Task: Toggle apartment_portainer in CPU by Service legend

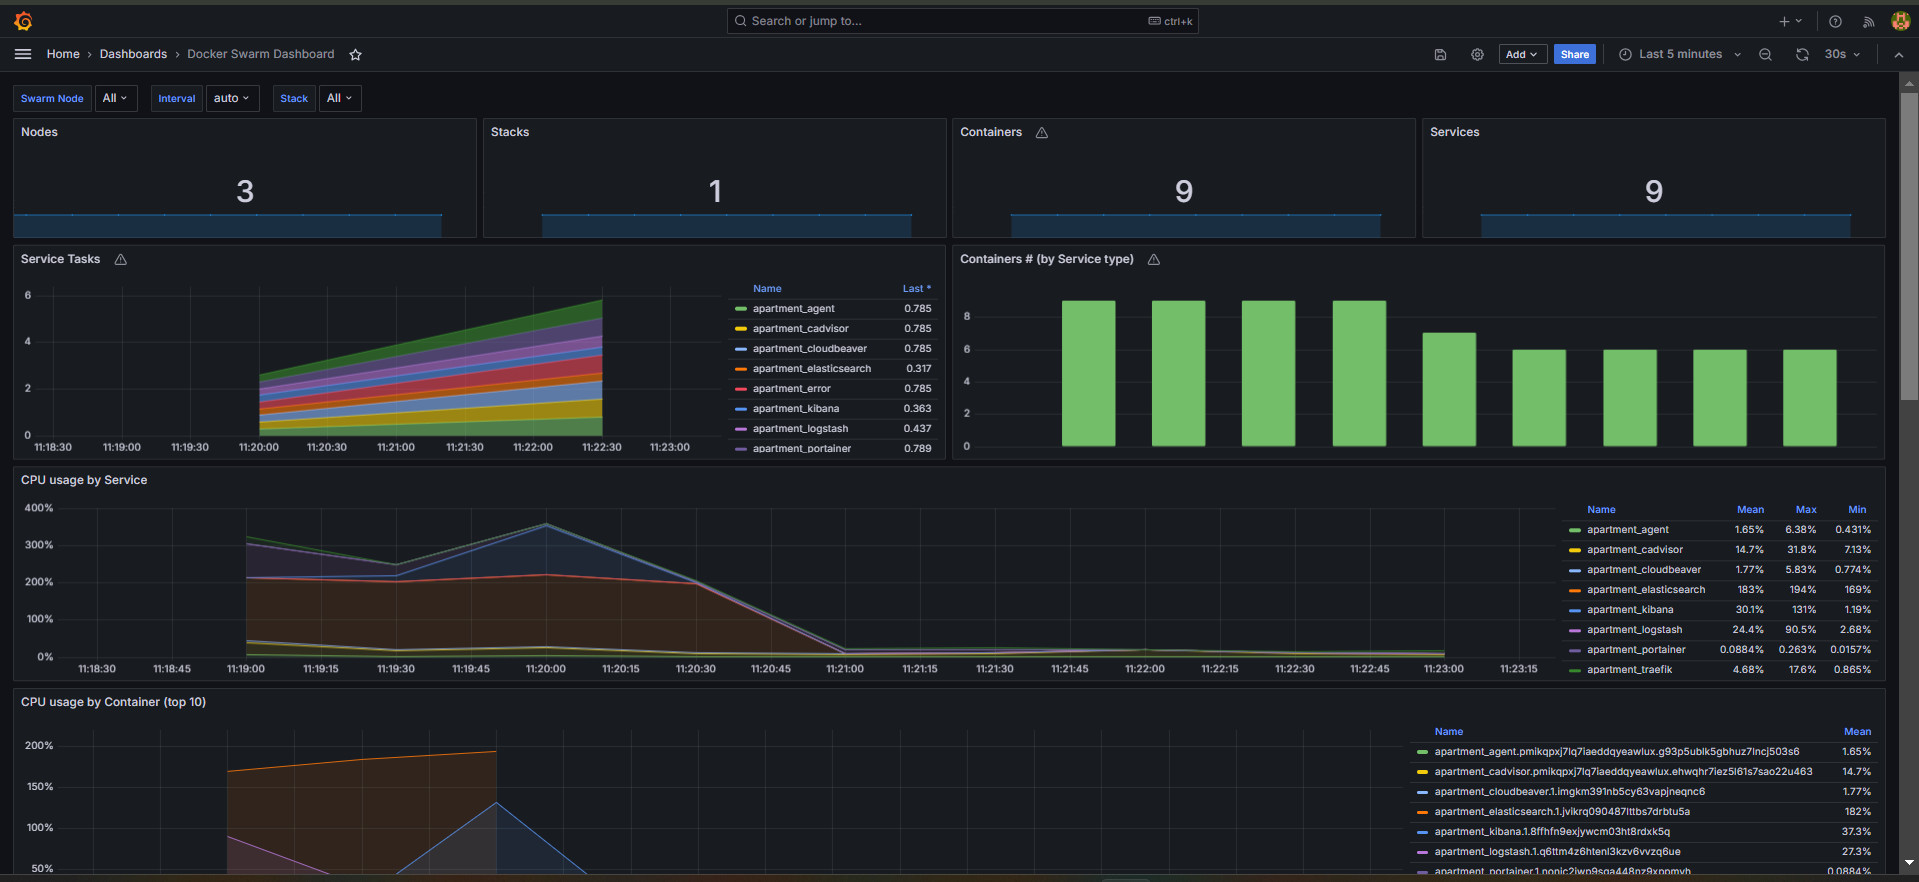Action: (x=1636, y=650)
